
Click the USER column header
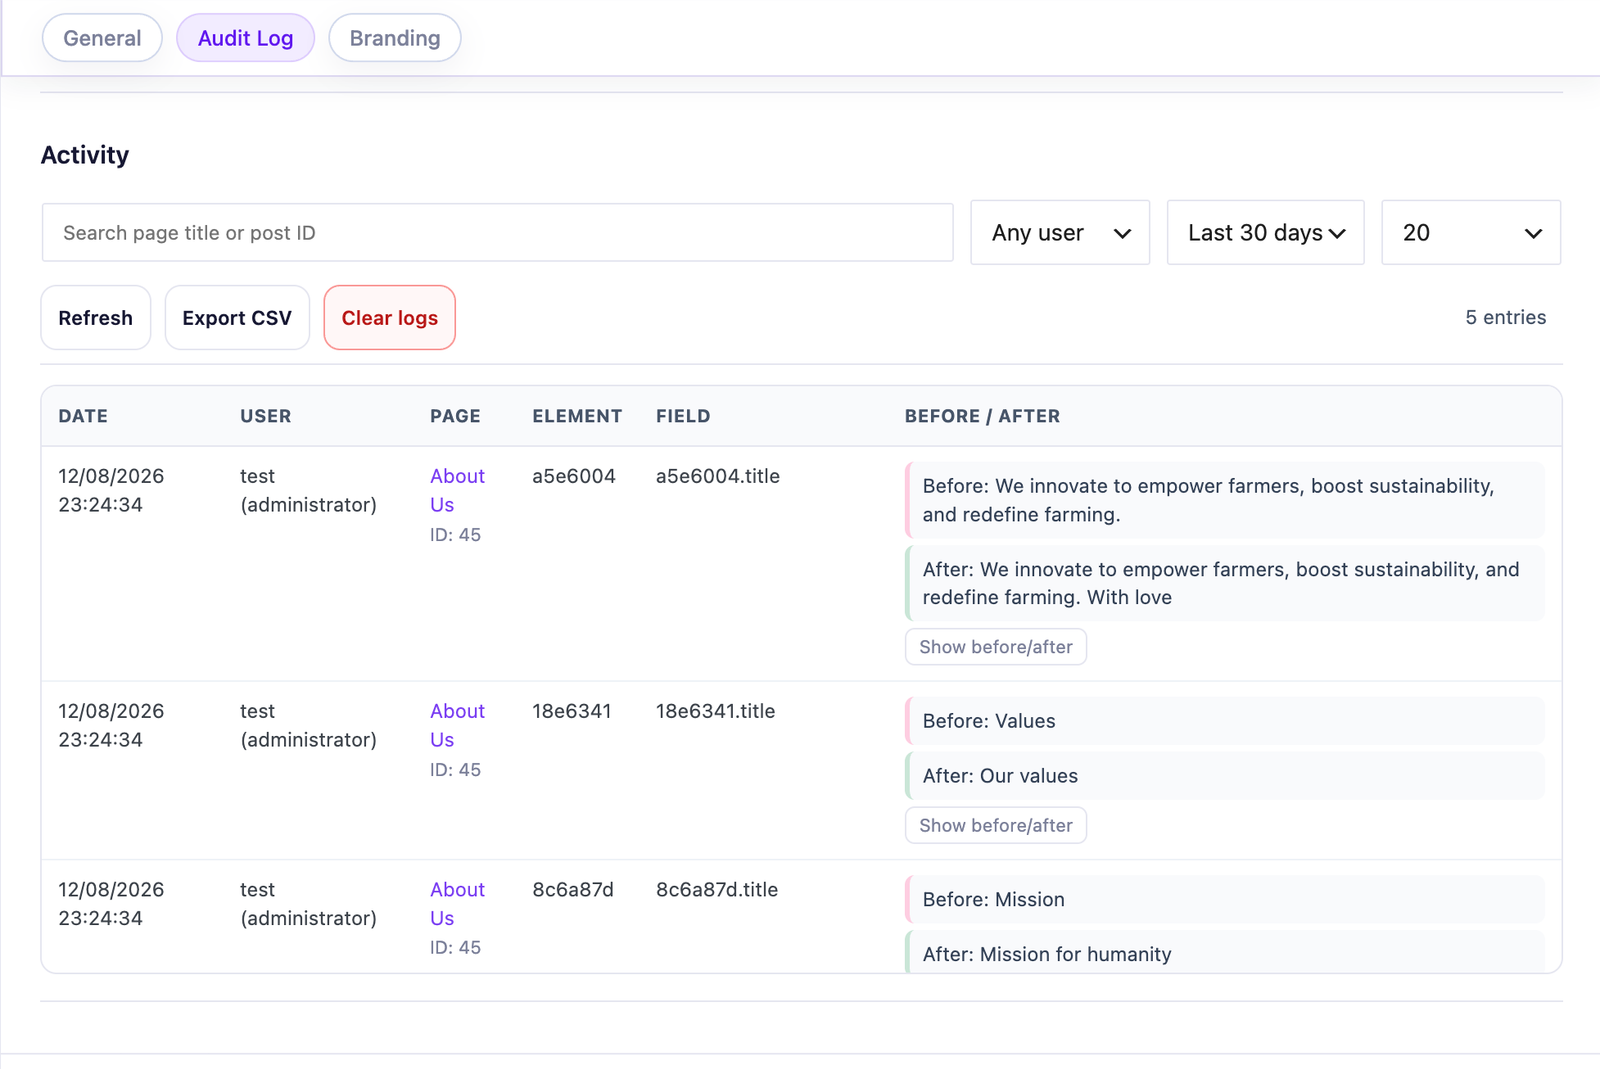[266, 416]
